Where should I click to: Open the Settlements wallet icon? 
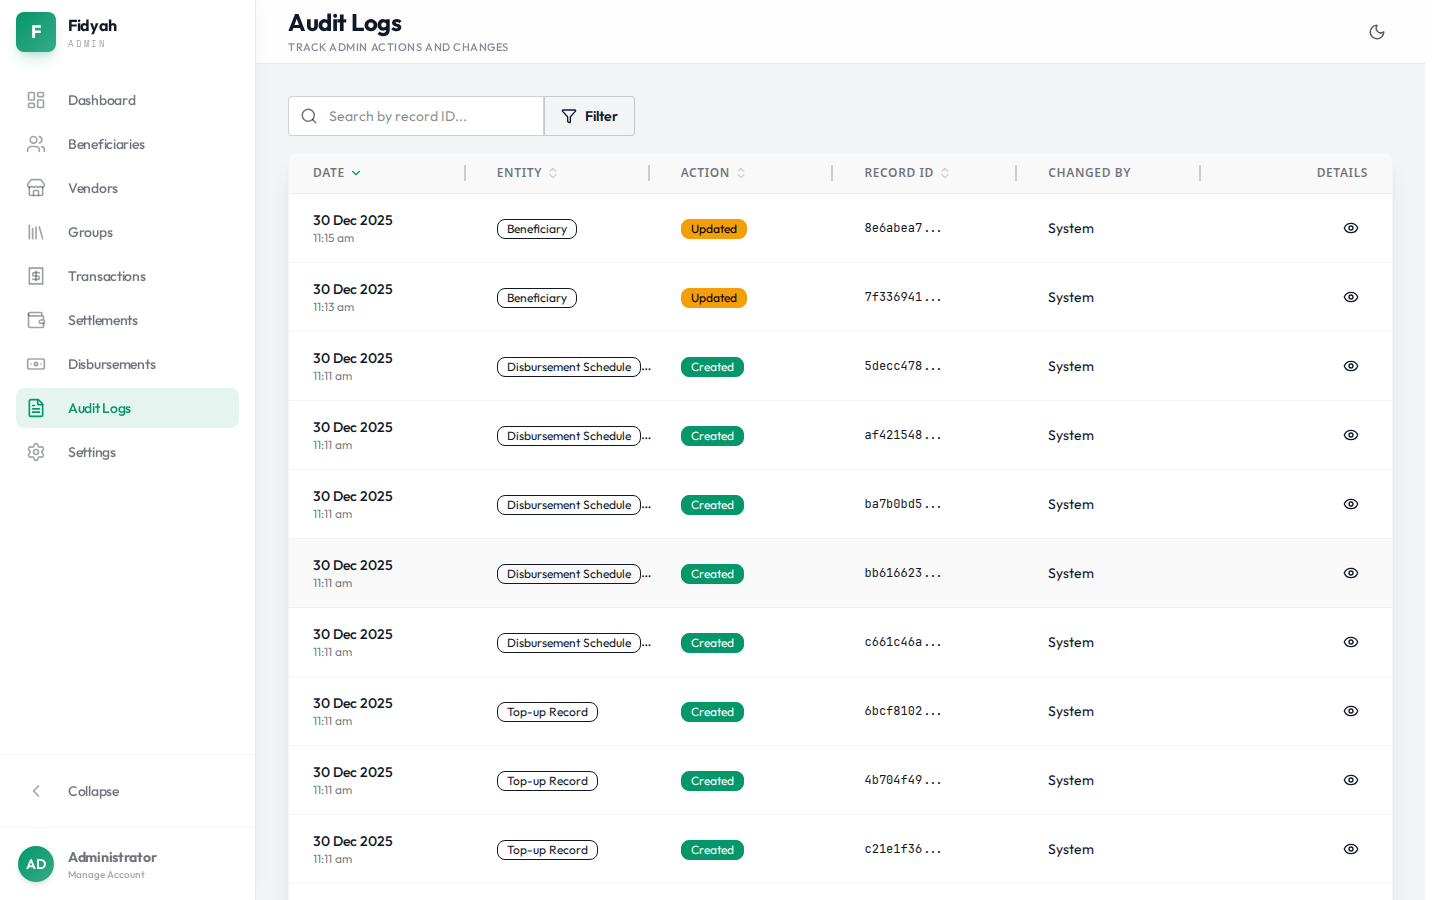(x=36, y=320)
